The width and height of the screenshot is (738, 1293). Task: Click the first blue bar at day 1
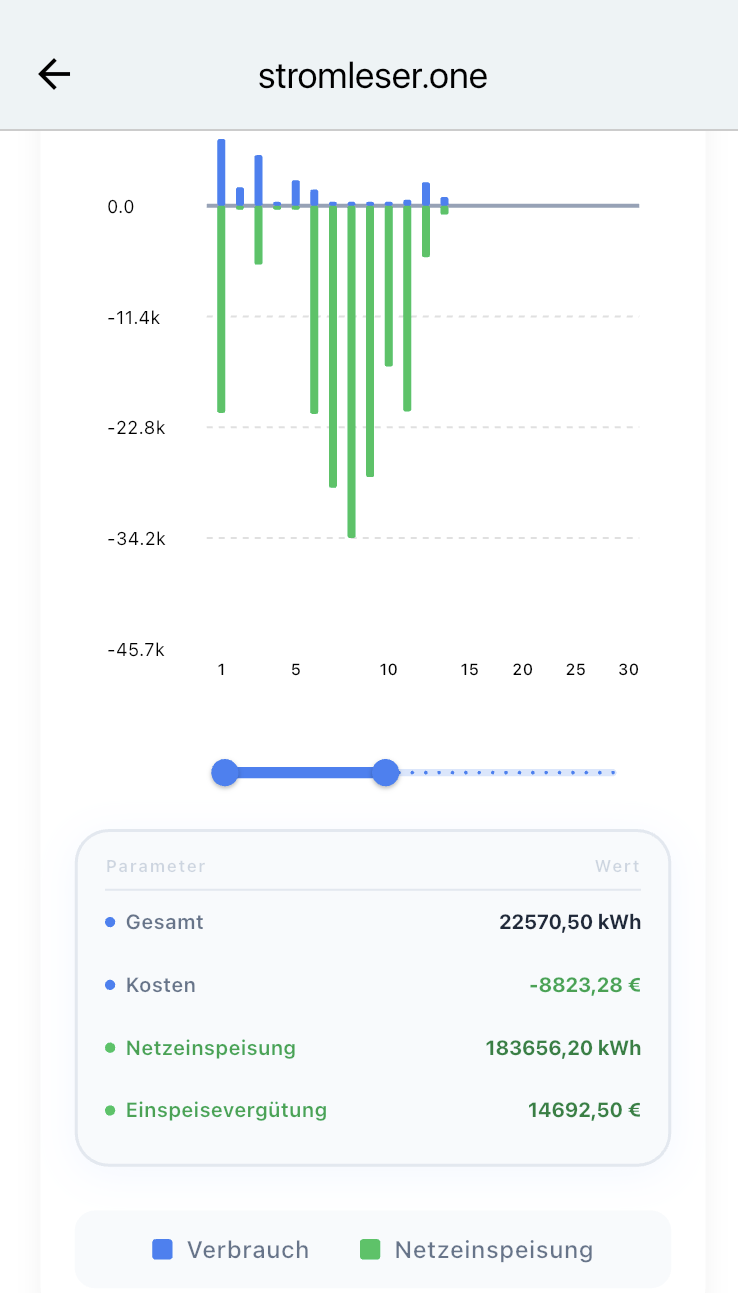[x=221, y=172]
